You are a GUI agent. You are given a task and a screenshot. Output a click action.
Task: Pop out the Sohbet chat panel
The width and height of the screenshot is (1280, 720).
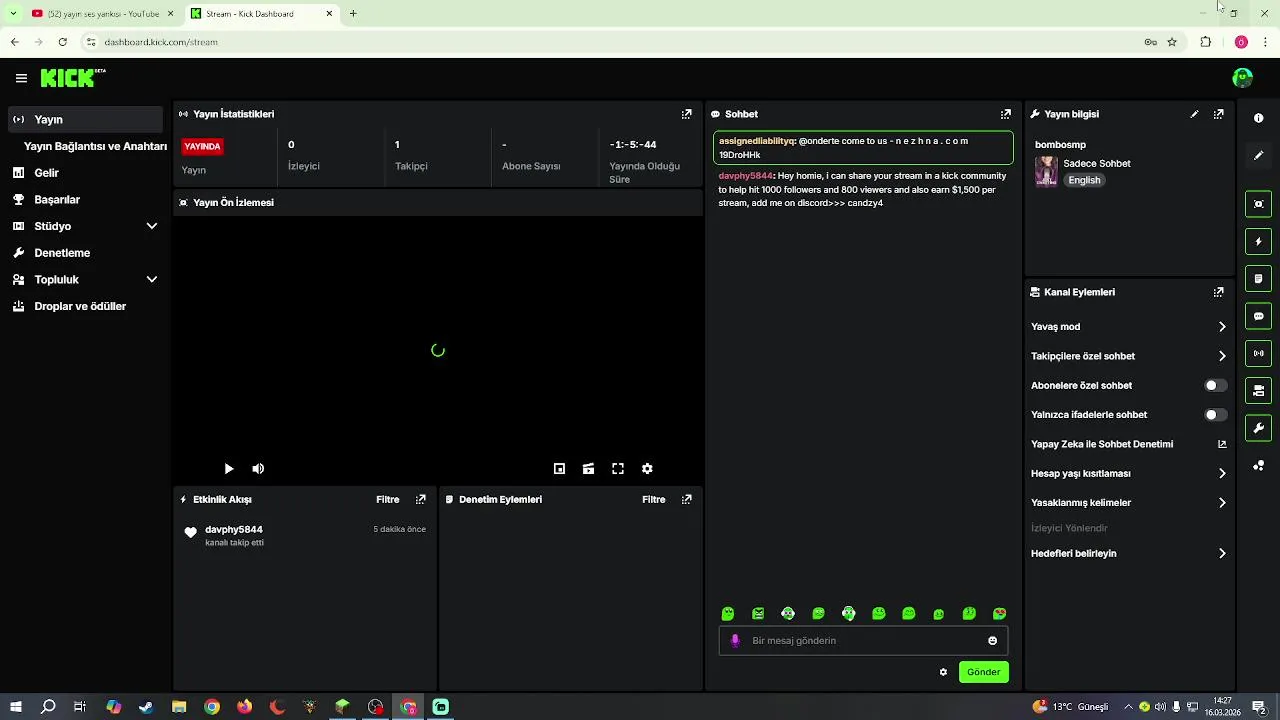1006,114
